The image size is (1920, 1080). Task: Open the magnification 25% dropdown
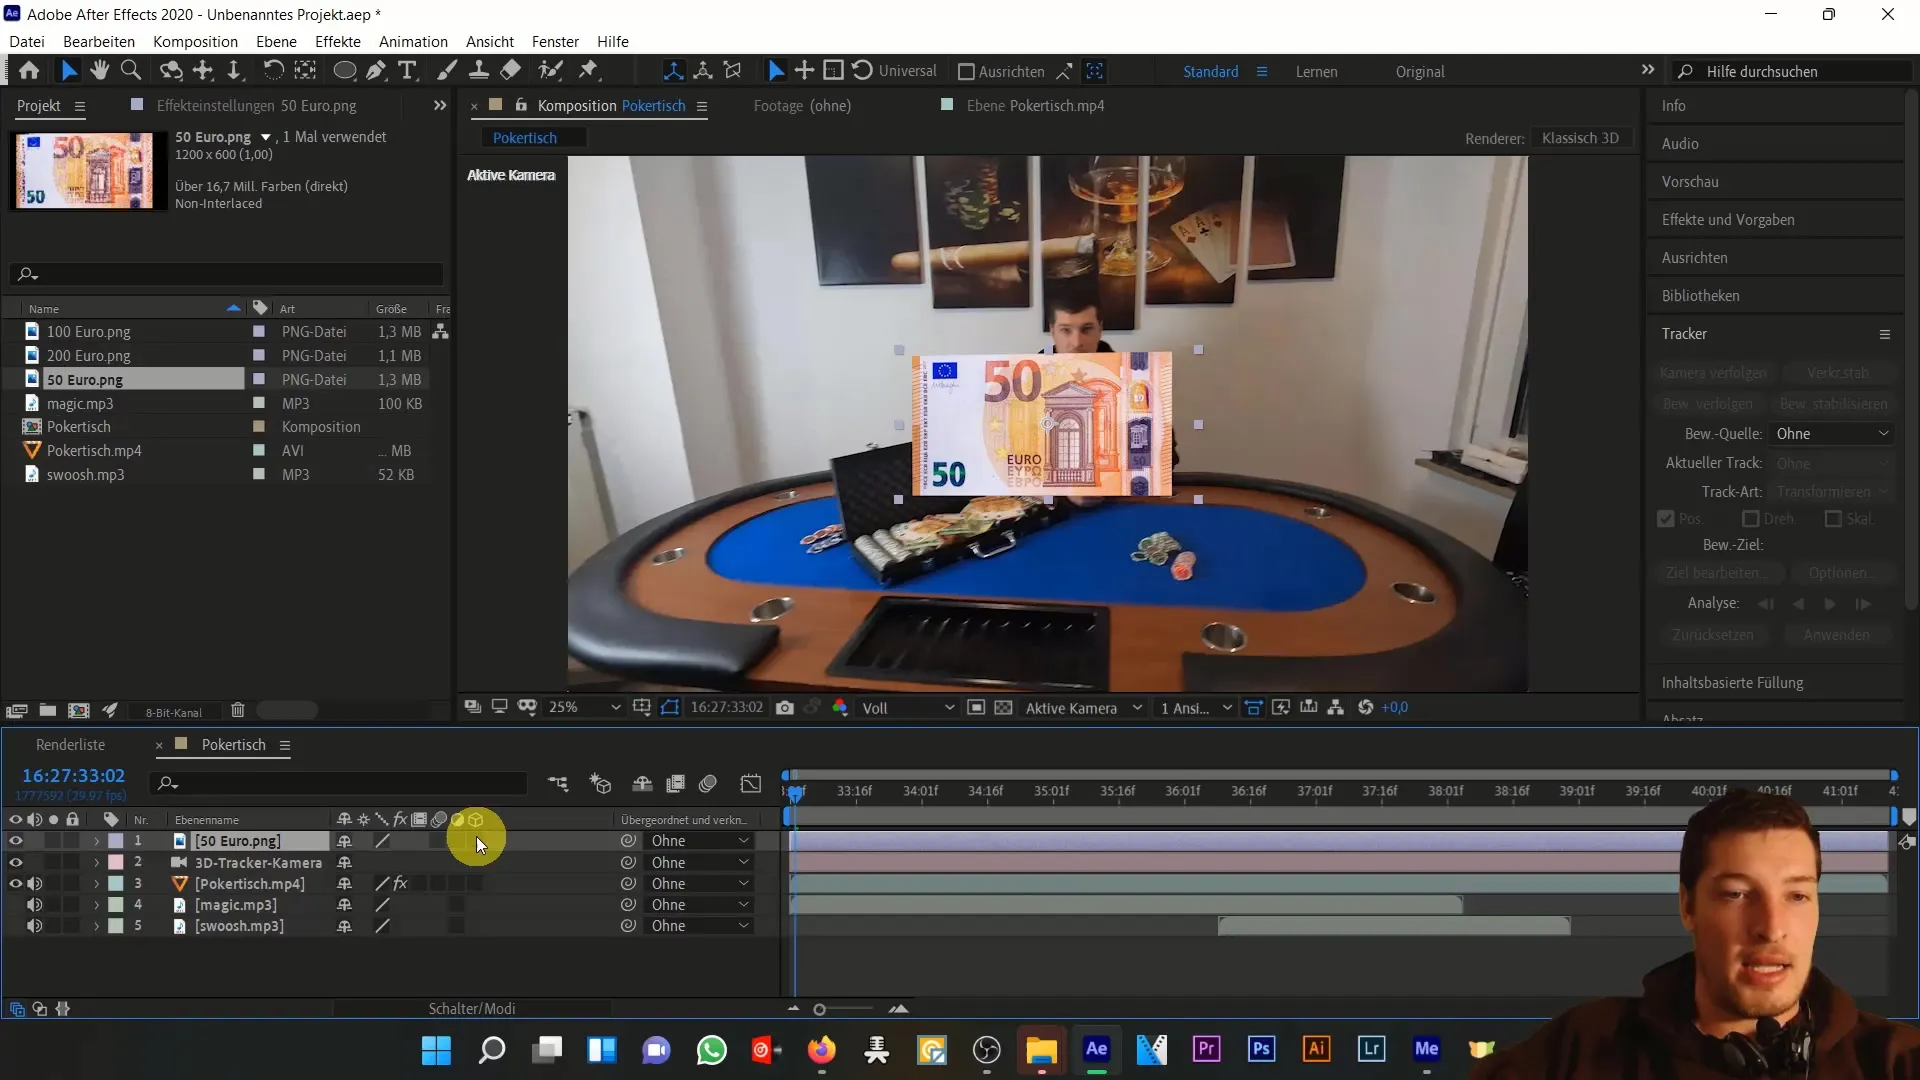585,708
